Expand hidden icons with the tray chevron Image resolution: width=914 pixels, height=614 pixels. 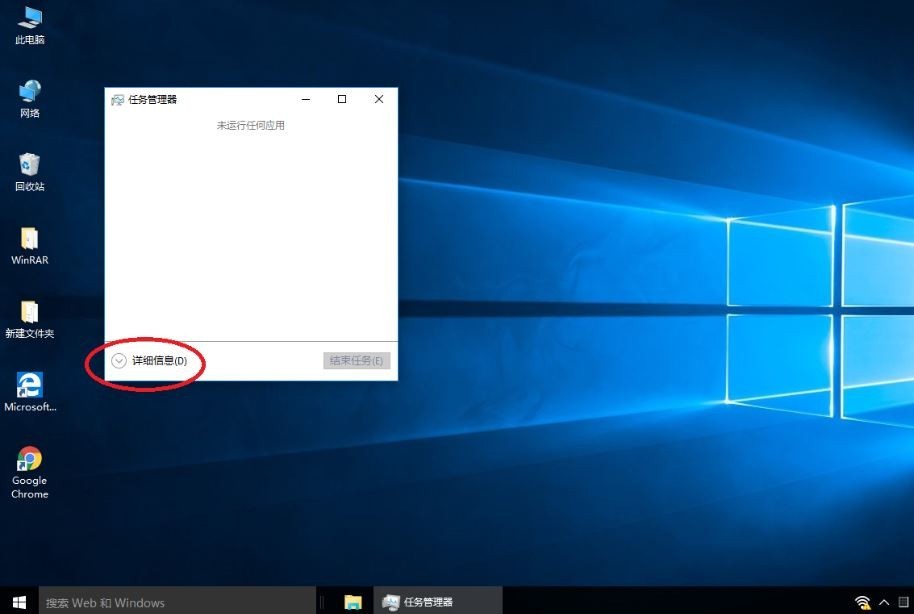tap(882, 602)
